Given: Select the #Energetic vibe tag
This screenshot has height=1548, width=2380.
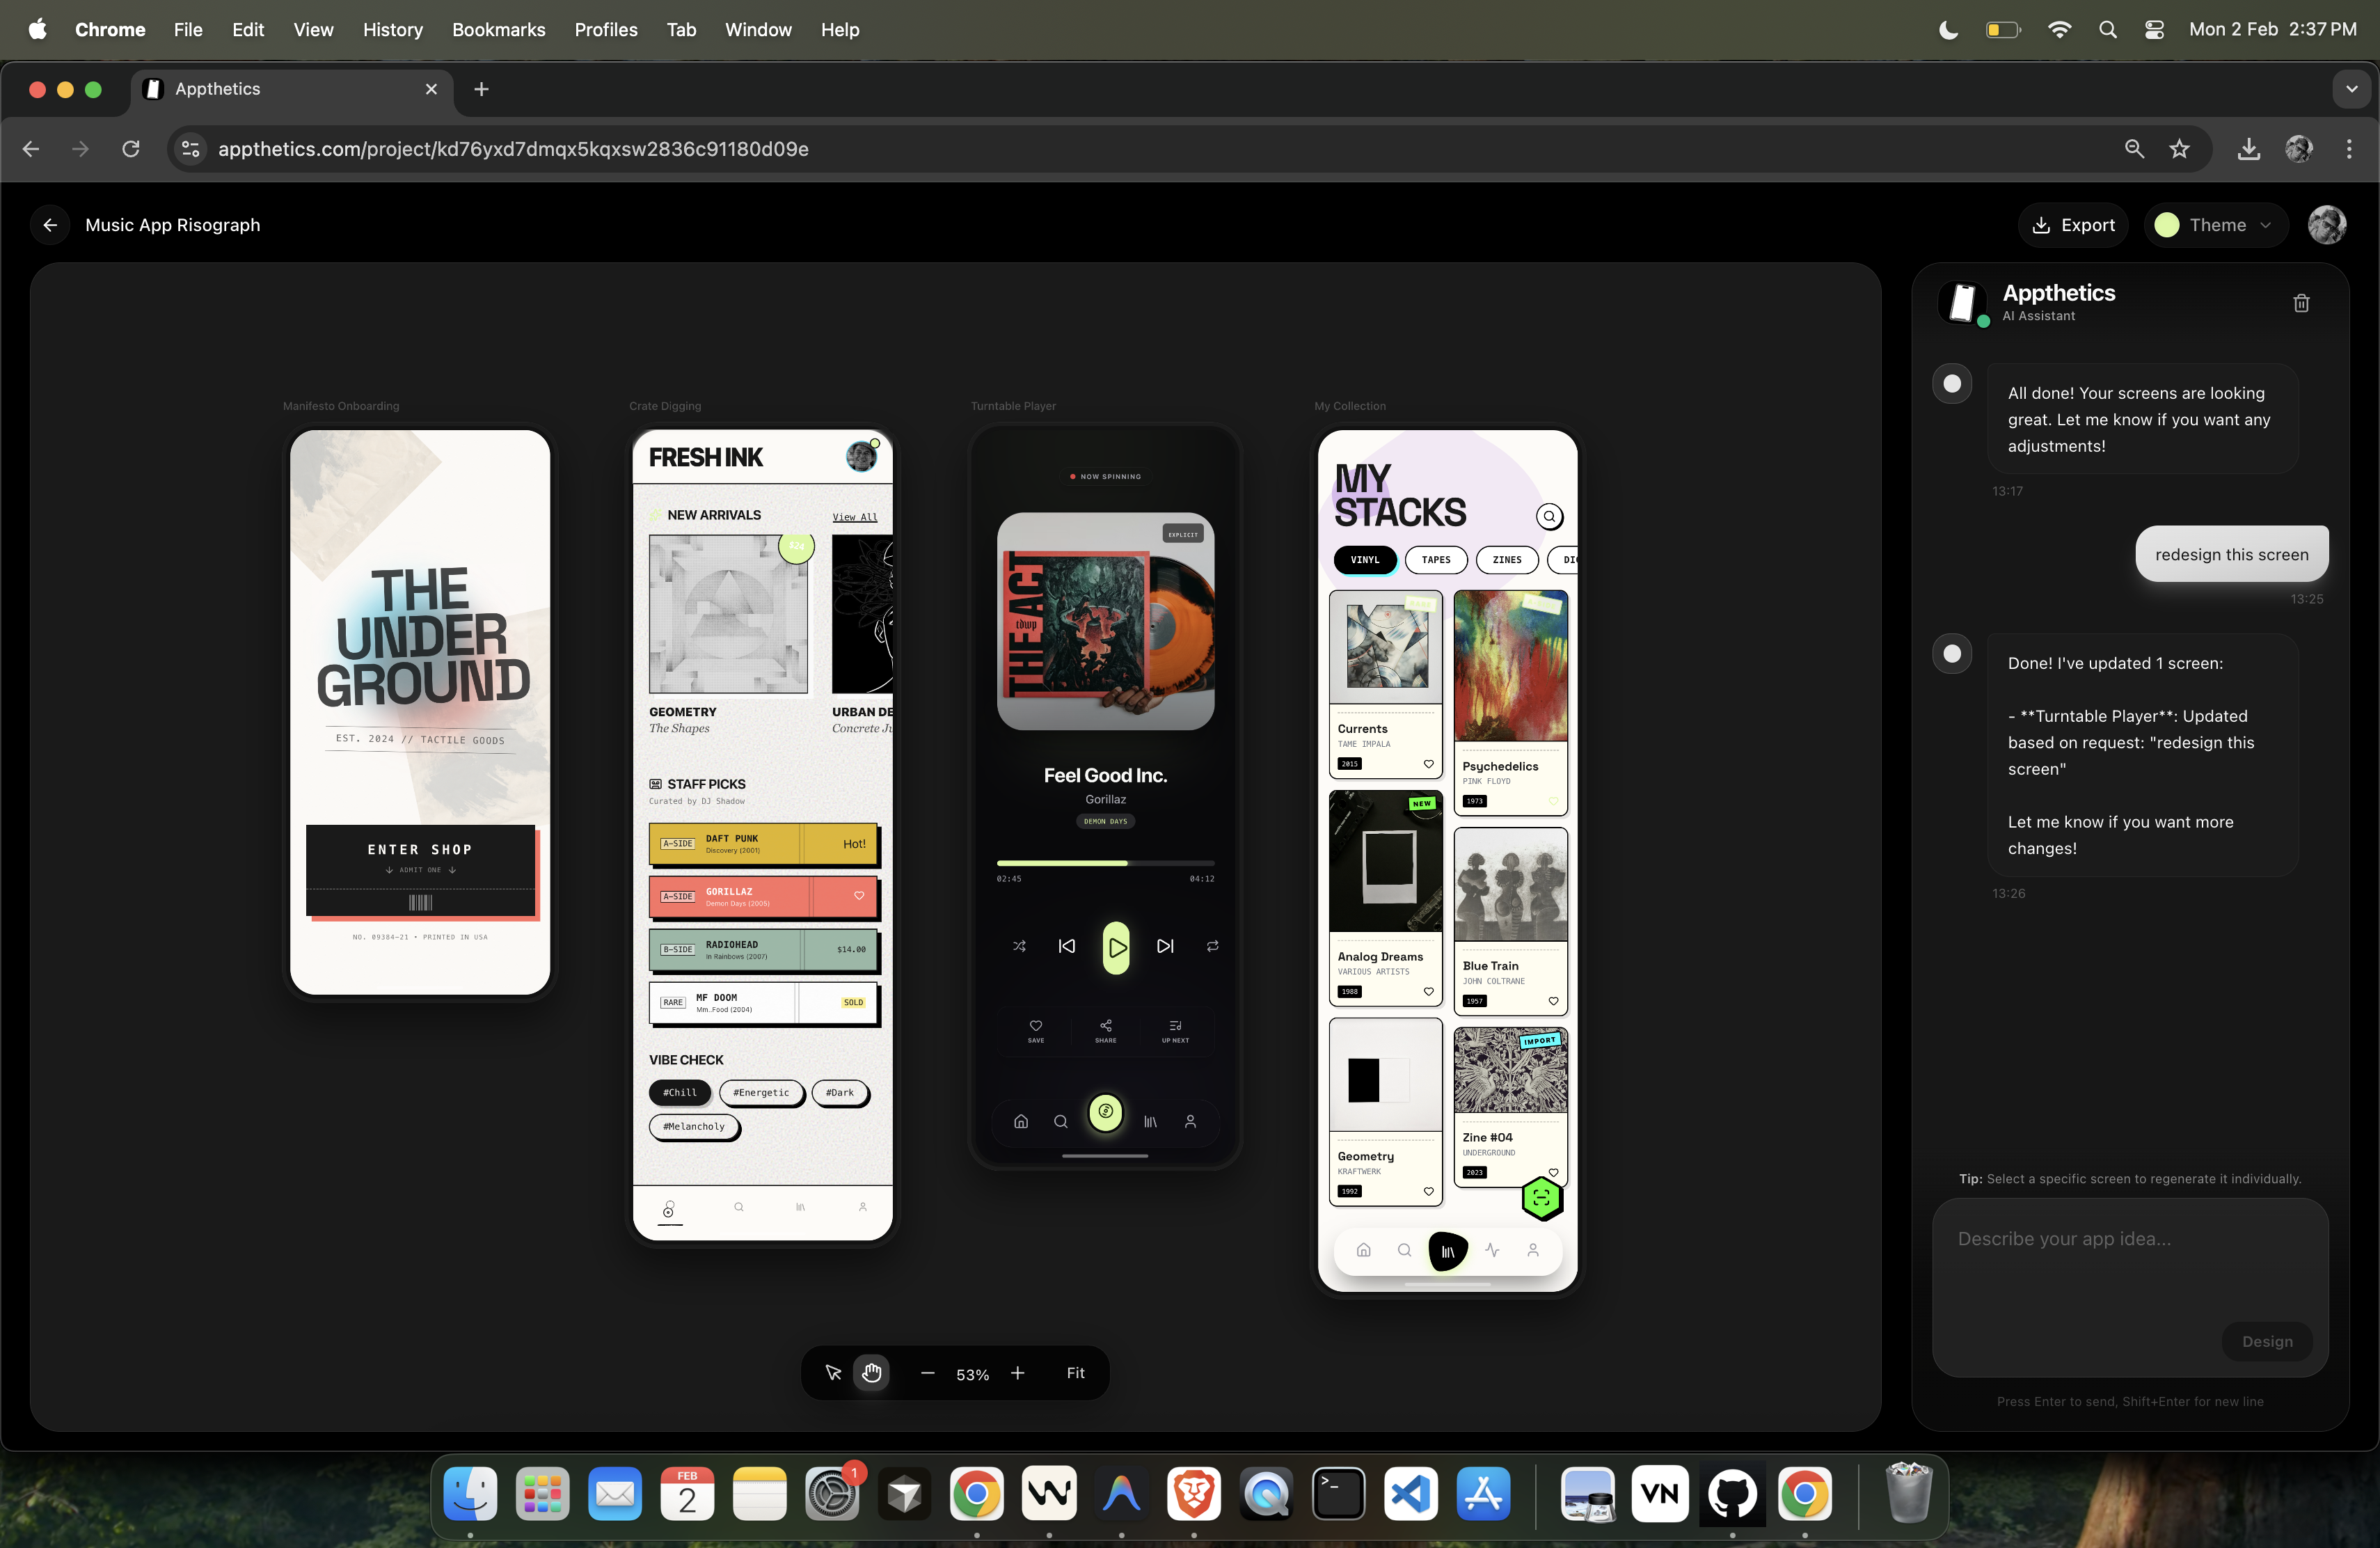Looking at the screenshot, I should pyautogui.click(x=761, y=1093).
